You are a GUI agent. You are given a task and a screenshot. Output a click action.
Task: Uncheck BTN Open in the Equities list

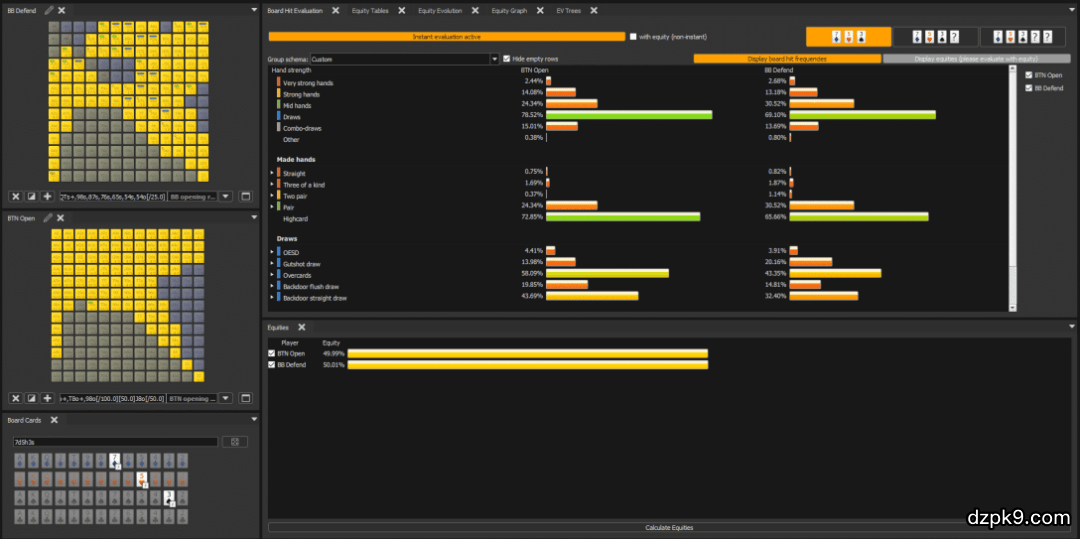click(272, 353)
